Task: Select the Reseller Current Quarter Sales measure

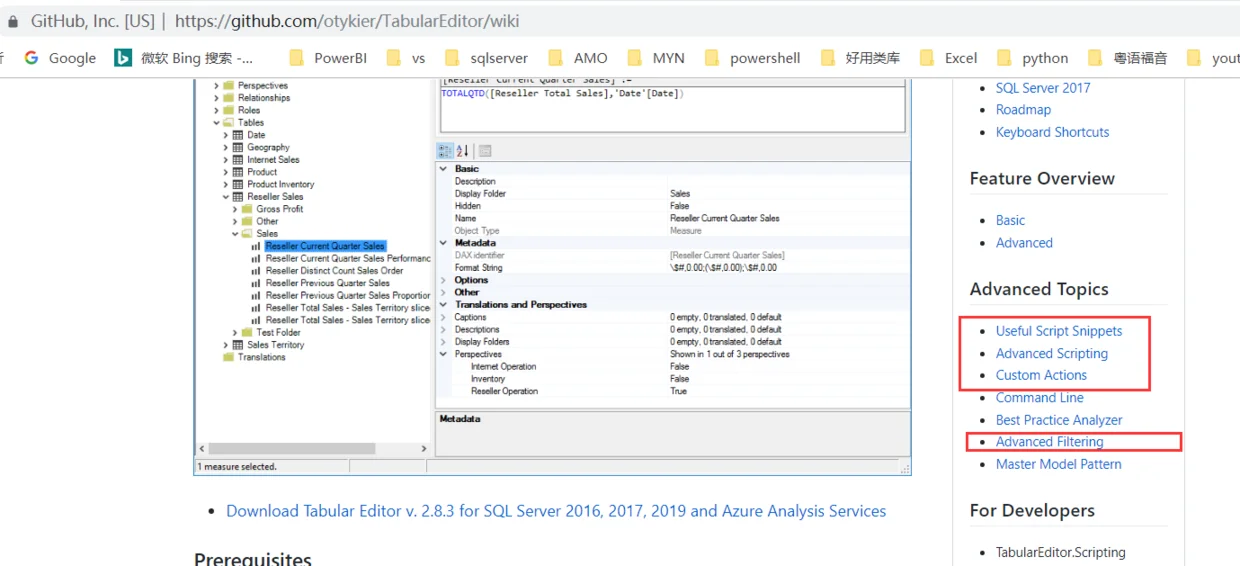Action: (x=325, y=246)
